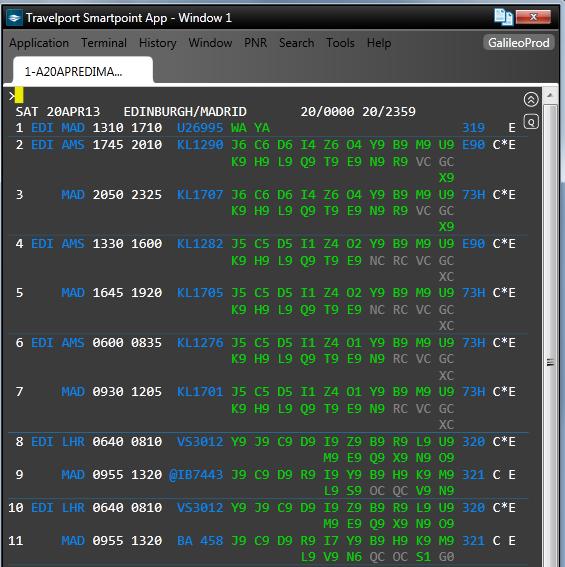Click flight number BA 458
This screenshot has width=565, height=567.
point(200,541)
